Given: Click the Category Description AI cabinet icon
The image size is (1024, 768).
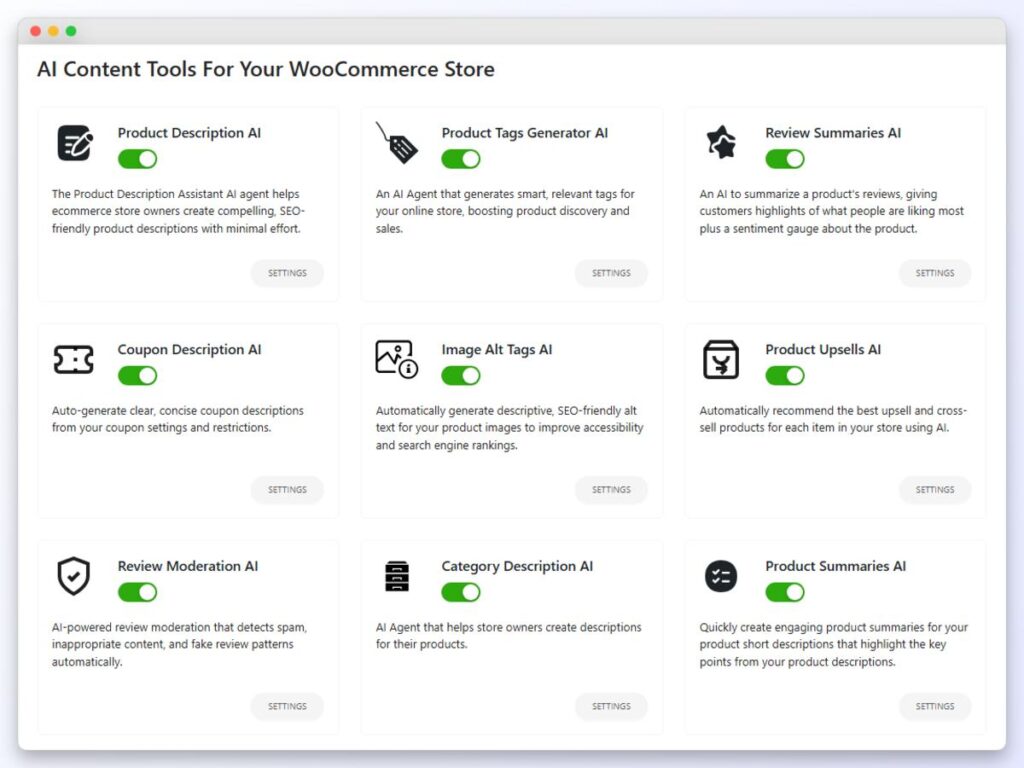Looking at the screenshot, I should [397, 576].
